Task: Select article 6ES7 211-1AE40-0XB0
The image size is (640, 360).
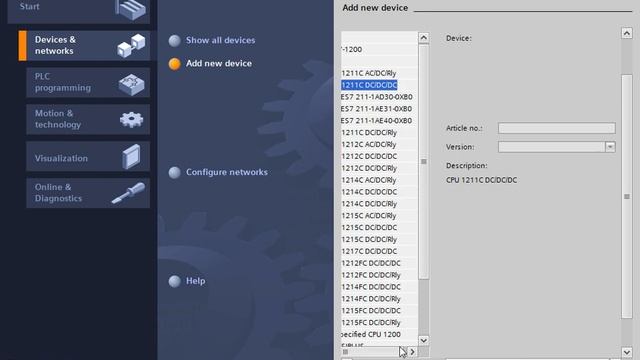Action: [377, 120]
